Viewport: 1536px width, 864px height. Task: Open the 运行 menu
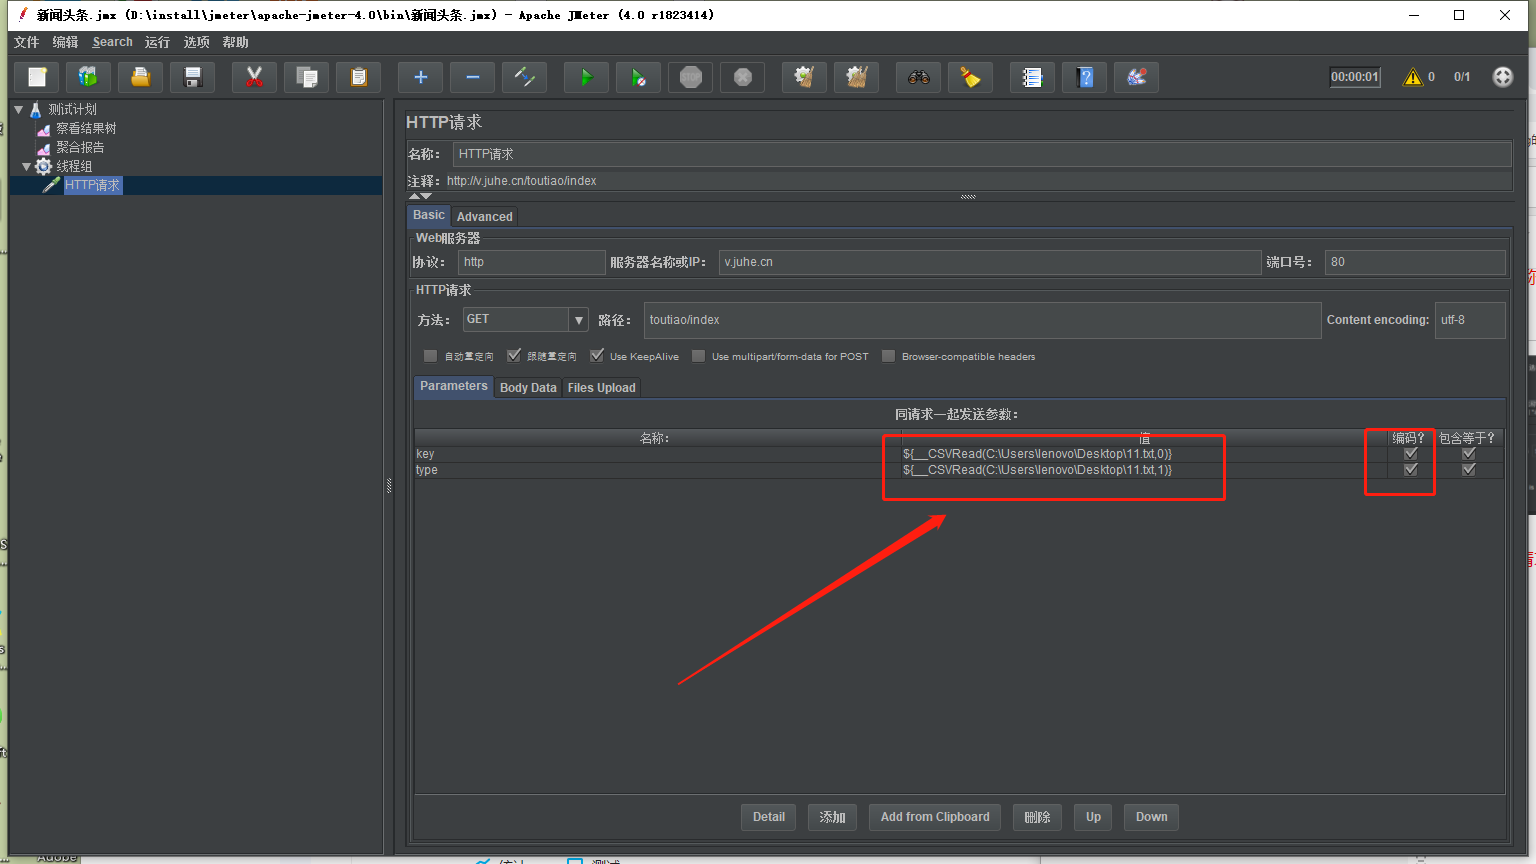point(157,42)
